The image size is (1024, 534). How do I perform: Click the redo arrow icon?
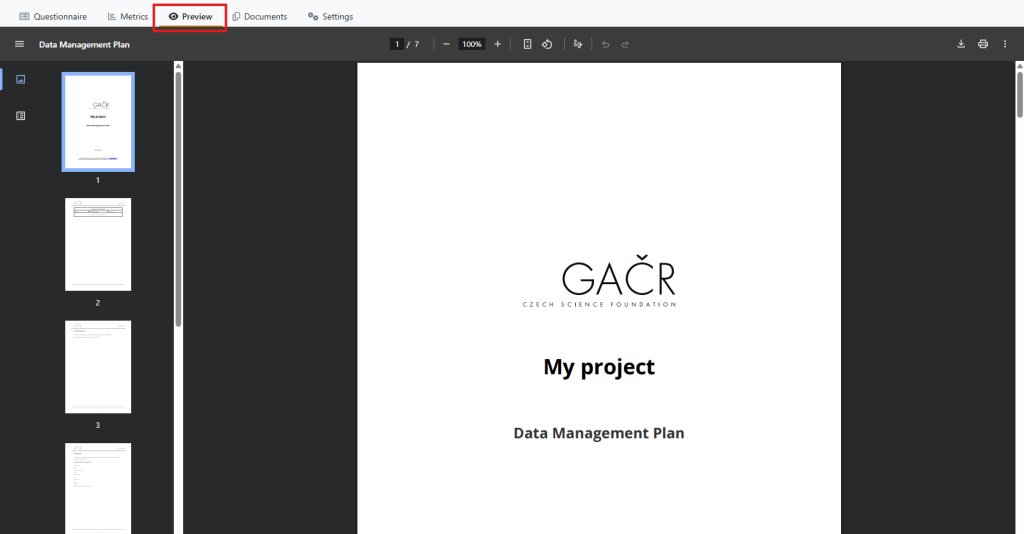coord(625,44)
